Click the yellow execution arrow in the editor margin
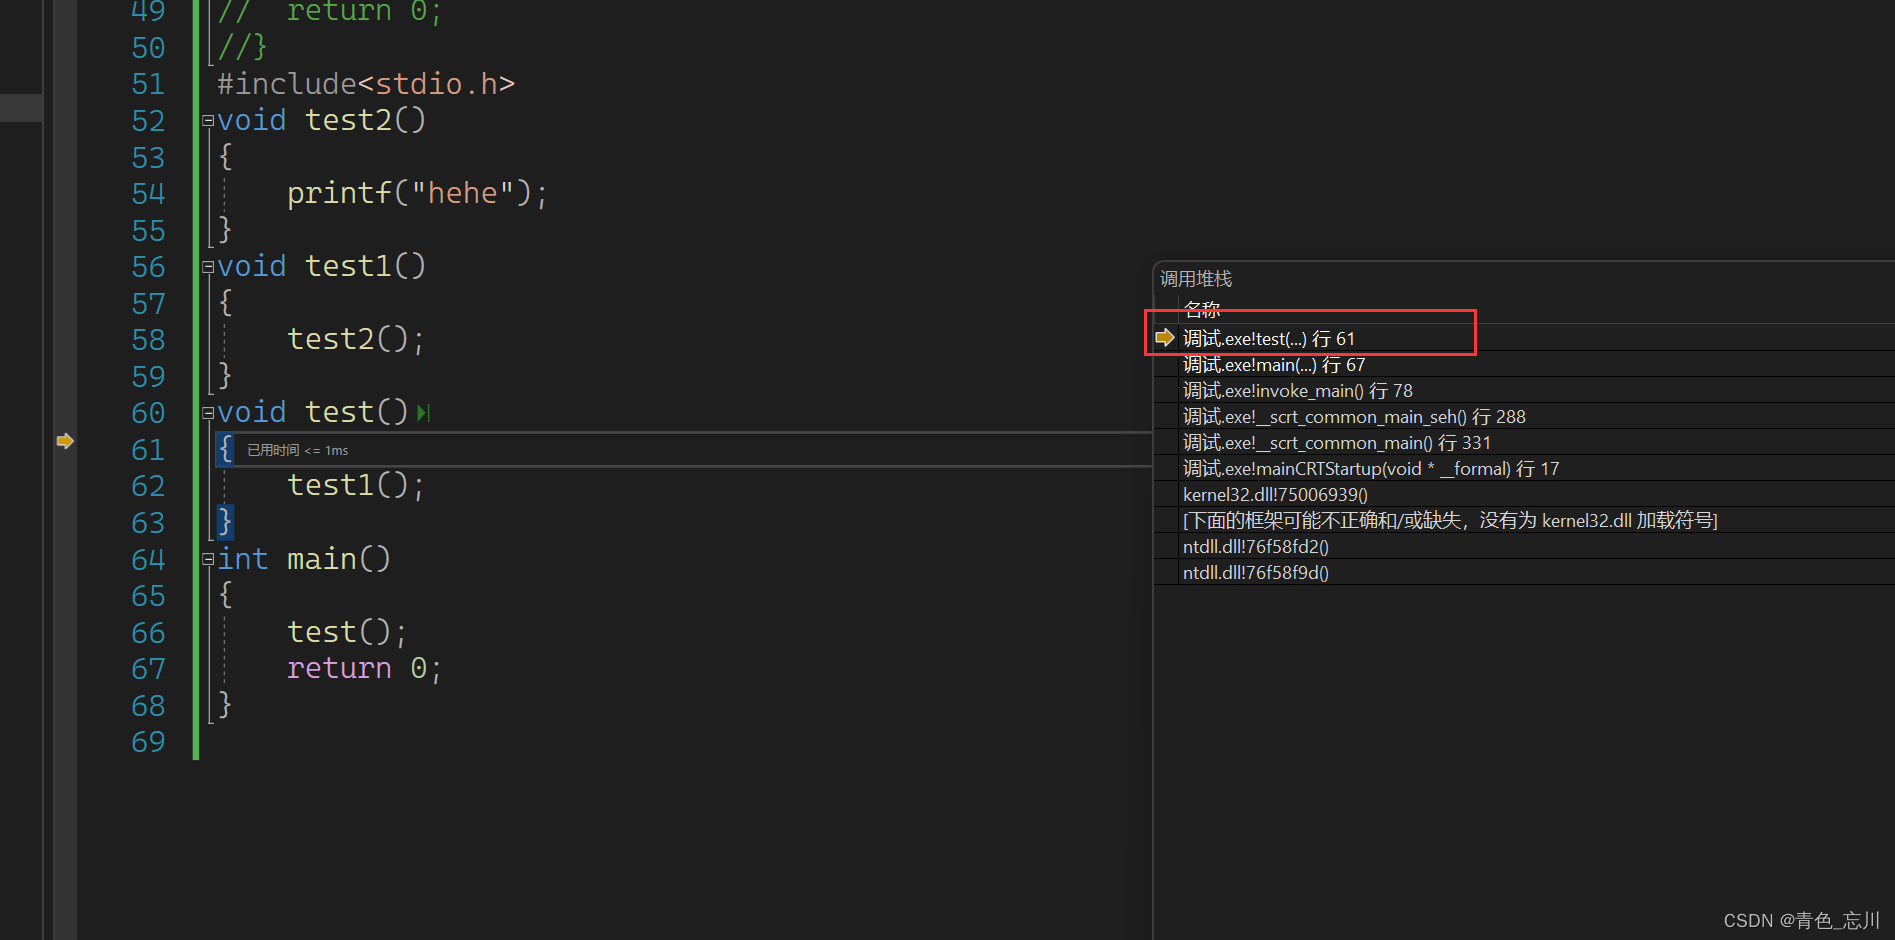This screenshot has width=1895, height=940. pos(65,441)
